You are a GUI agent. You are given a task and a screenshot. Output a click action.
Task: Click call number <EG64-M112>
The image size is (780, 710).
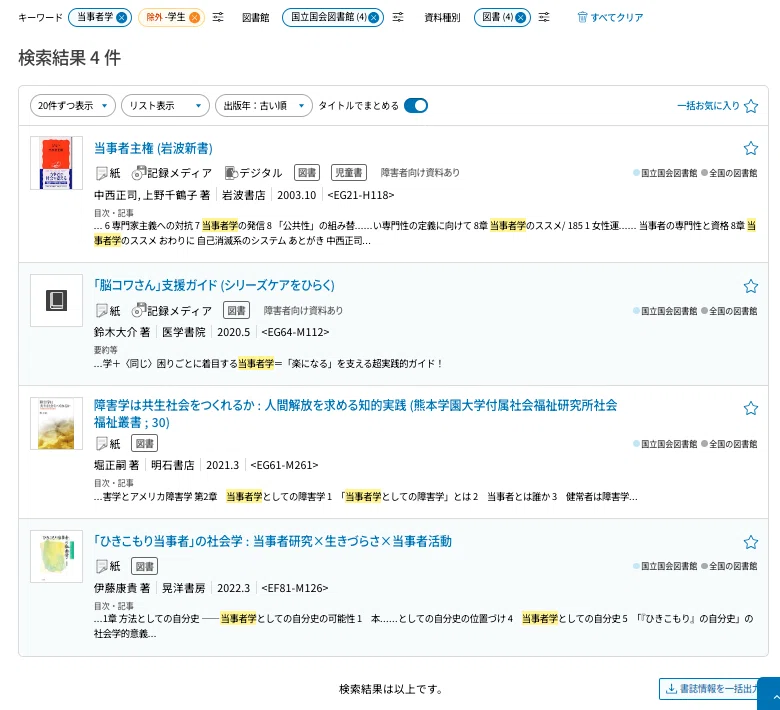pos(295,332)
